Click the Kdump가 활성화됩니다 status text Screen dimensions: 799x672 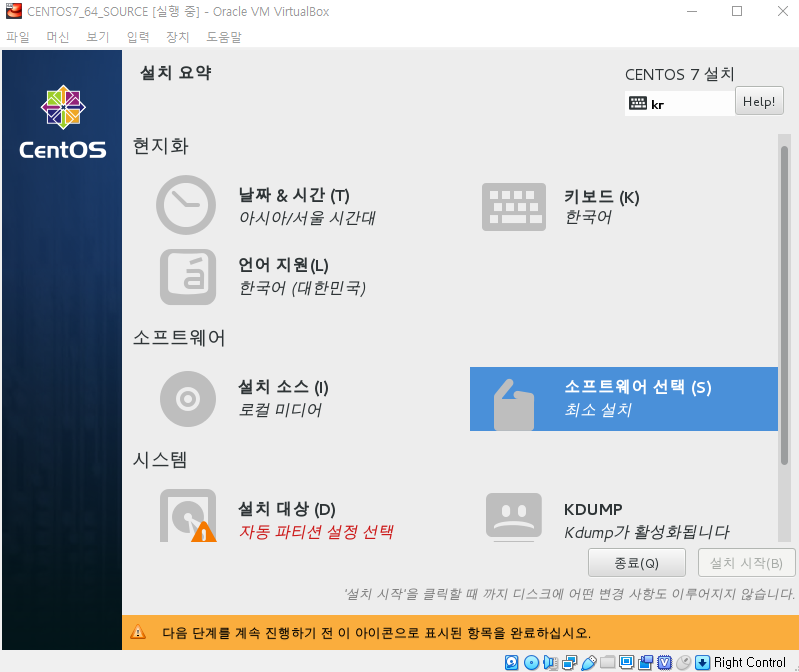(647, 532)
